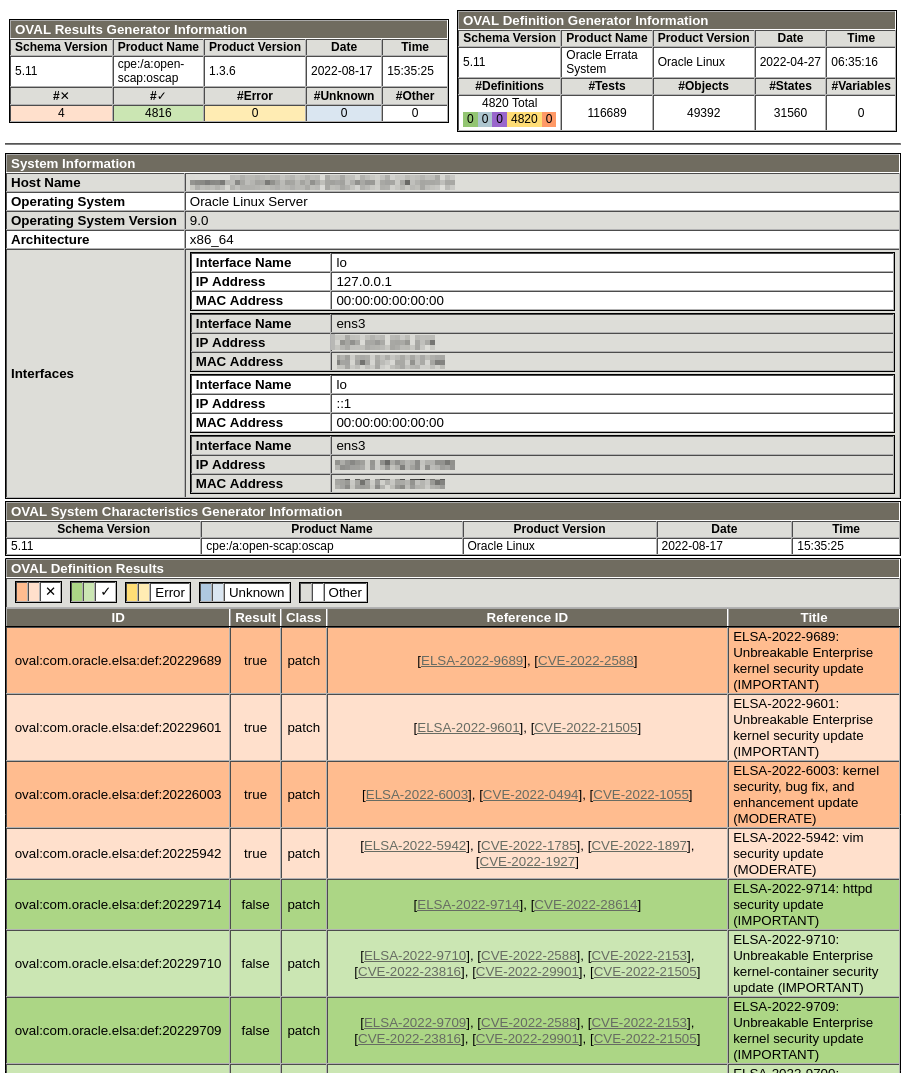Follow the ELSA-2022-9710 link
This screenshot has height=1073, width=909.
[x=415, y=956]
